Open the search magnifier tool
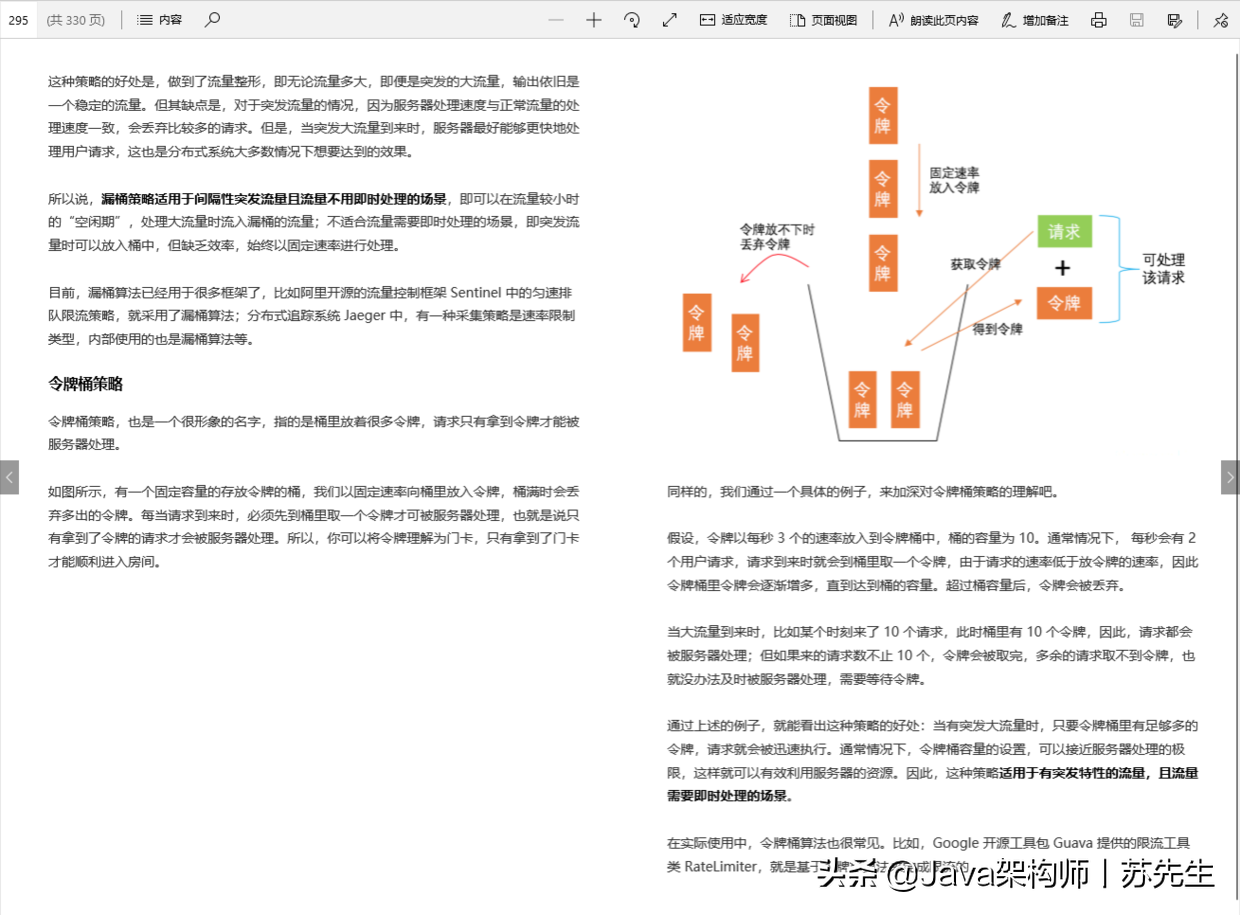 [x=212, y=20]
